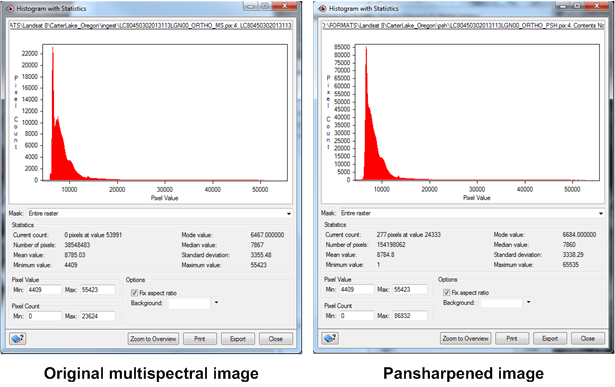Select Number of pixels 38548483 value
615x387 pixels.
[77, 245]
